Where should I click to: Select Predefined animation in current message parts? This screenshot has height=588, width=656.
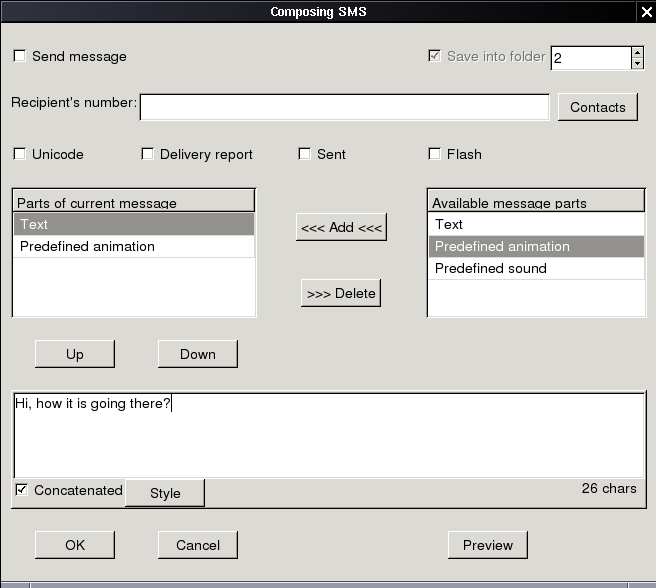tap(134, 246)
